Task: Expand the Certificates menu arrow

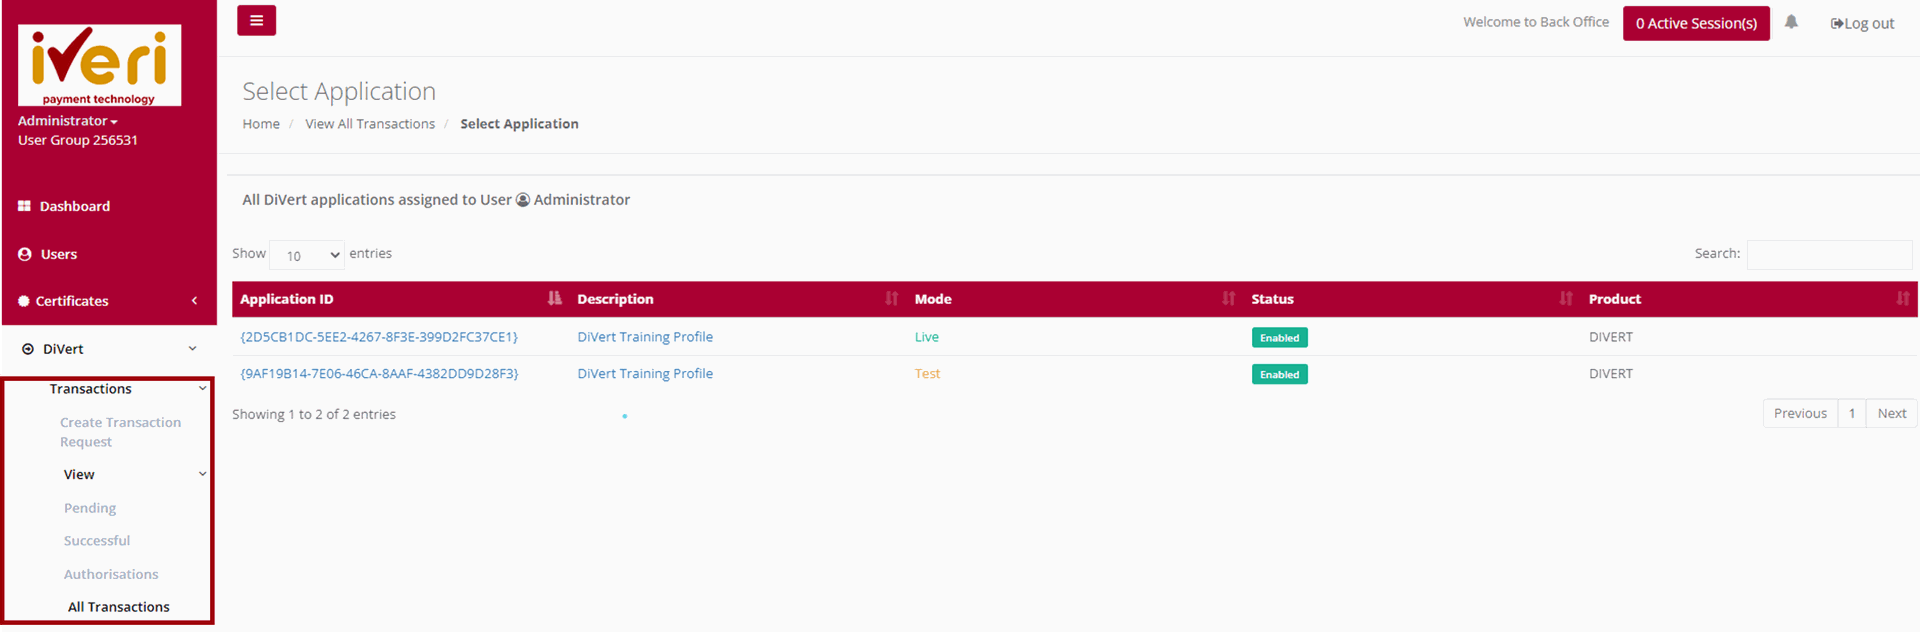Action: (x=194, y=301)
